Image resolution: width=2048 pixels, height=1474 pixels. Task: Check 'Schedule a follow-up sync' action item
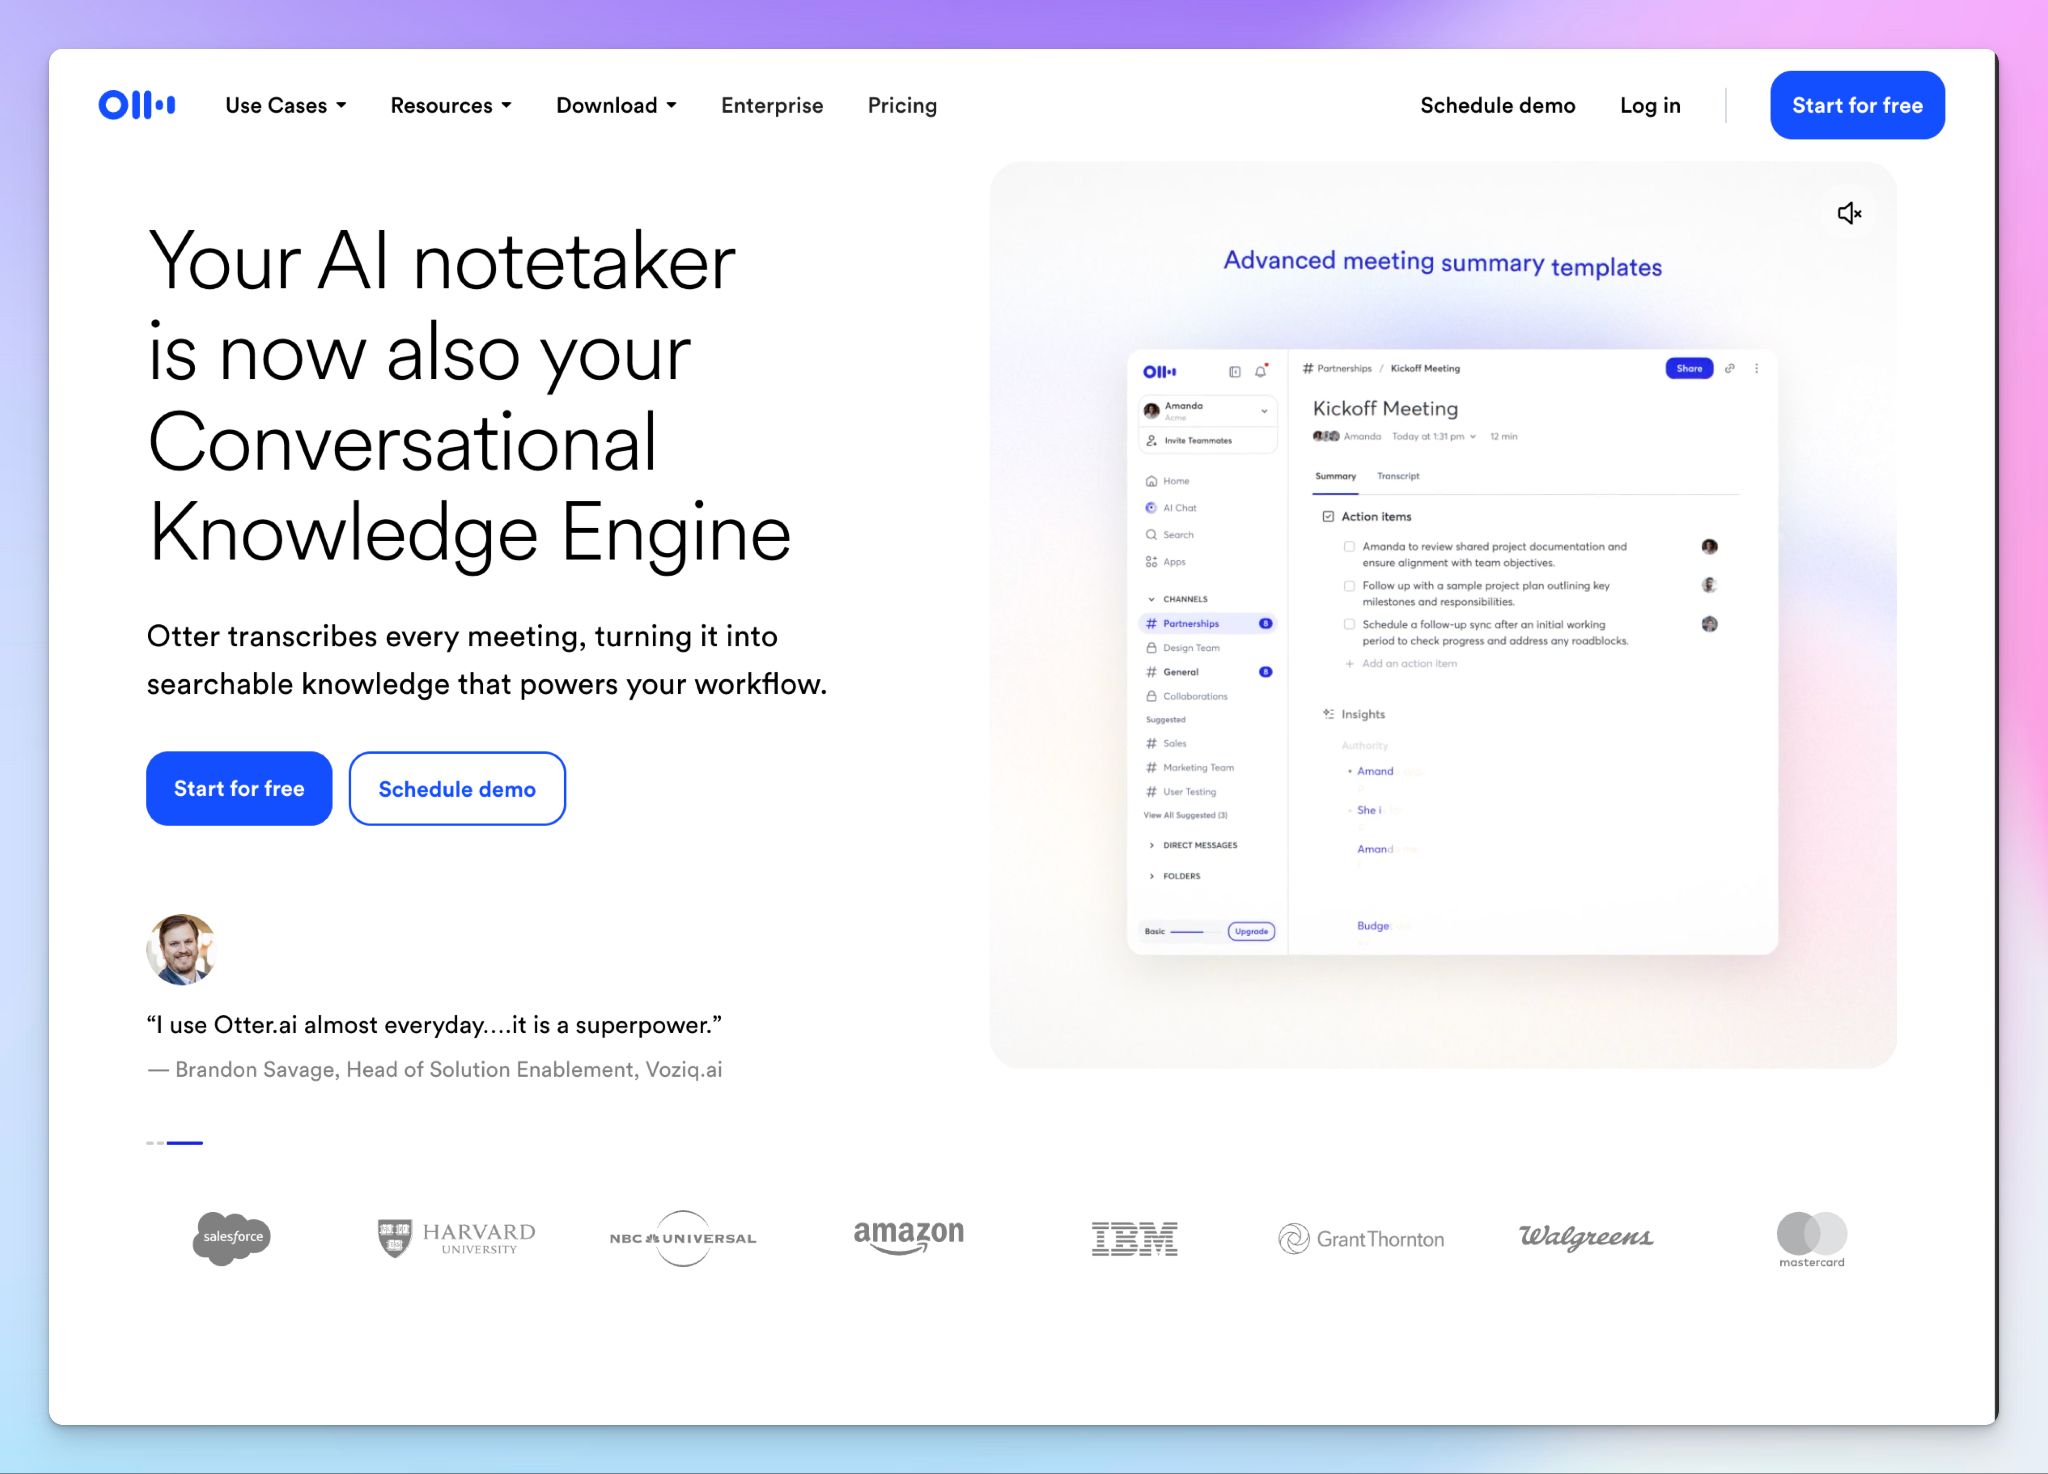[1349, 625]
